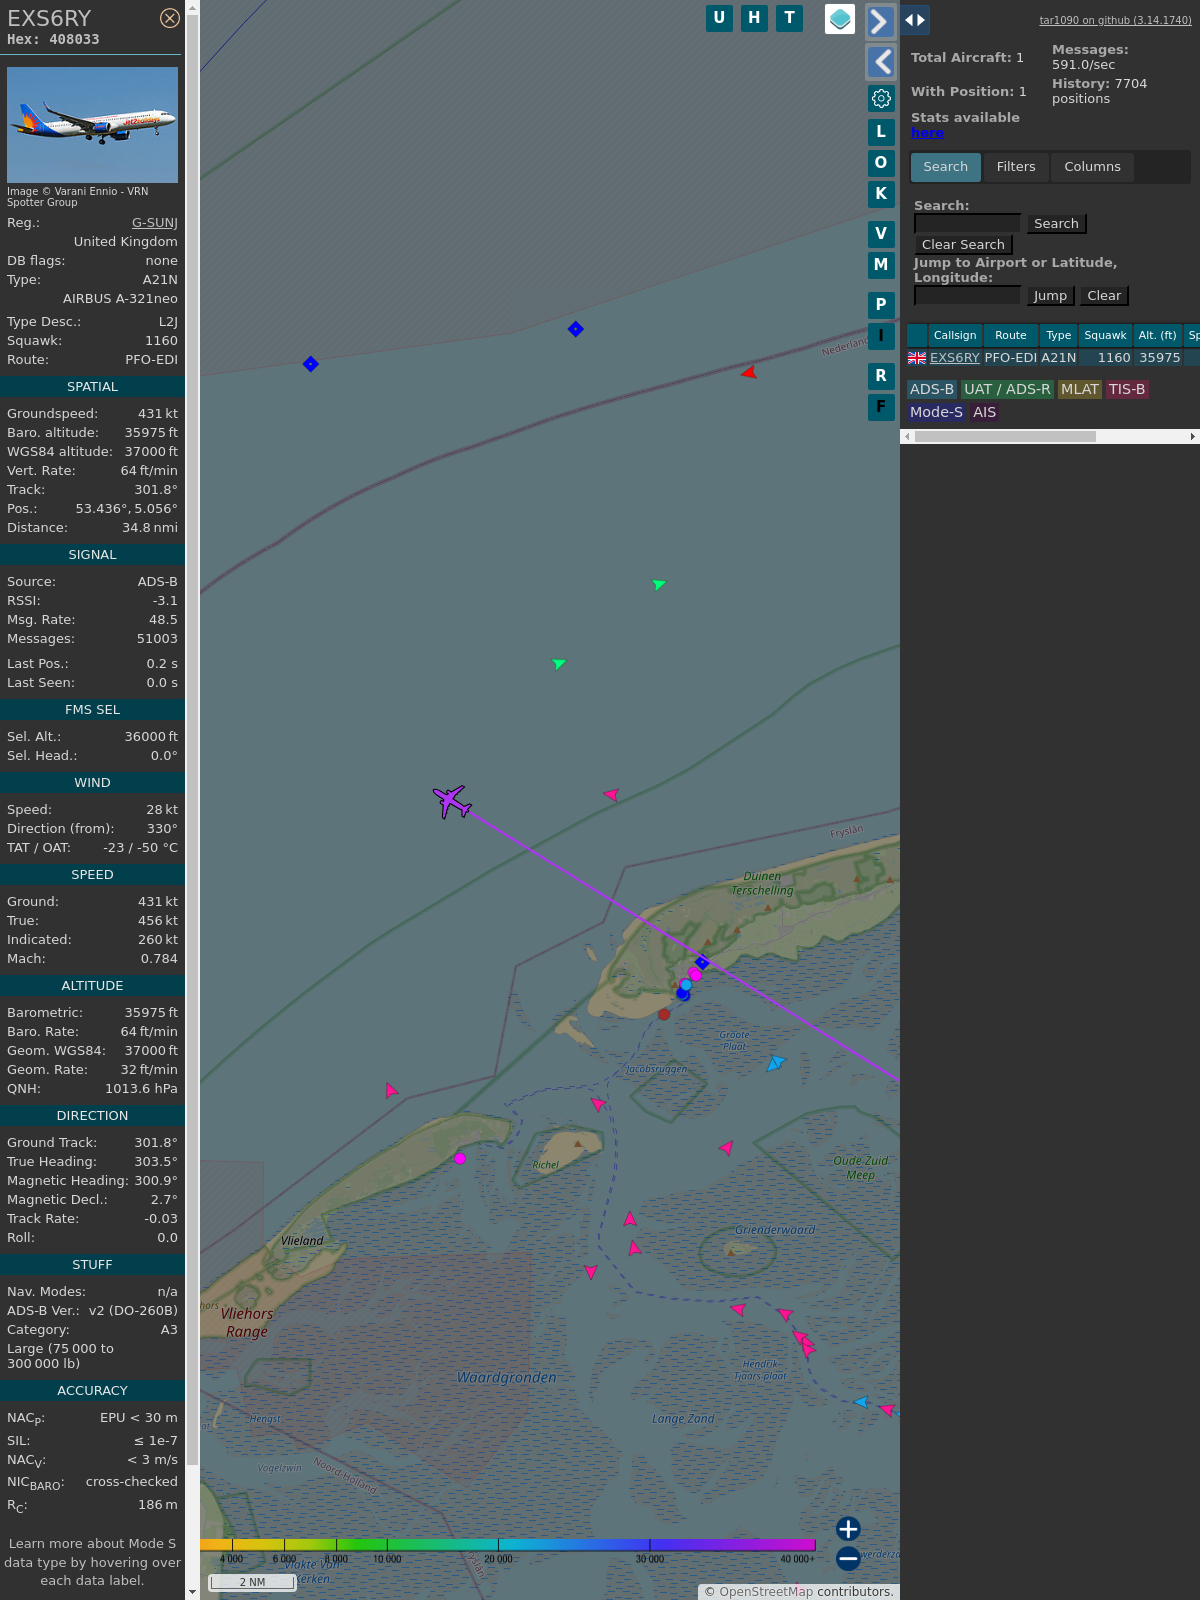Sort by the Callsign column header
Image resolution: width=1200 pixels, height=1600 pixels.
pyautogui.click(x=955, y=335)
